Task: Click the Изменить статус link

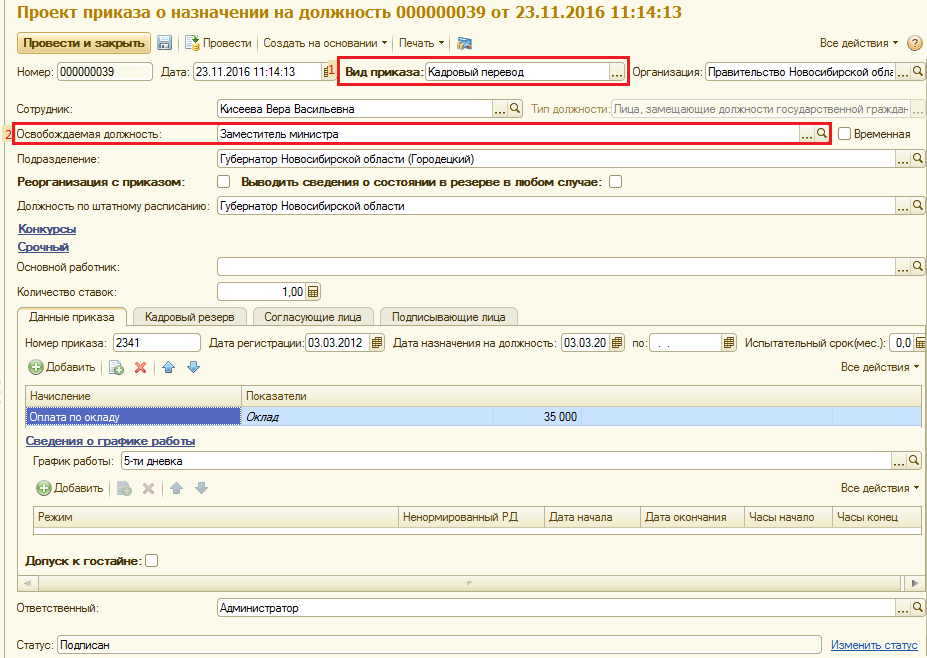Action: point(874,645)
